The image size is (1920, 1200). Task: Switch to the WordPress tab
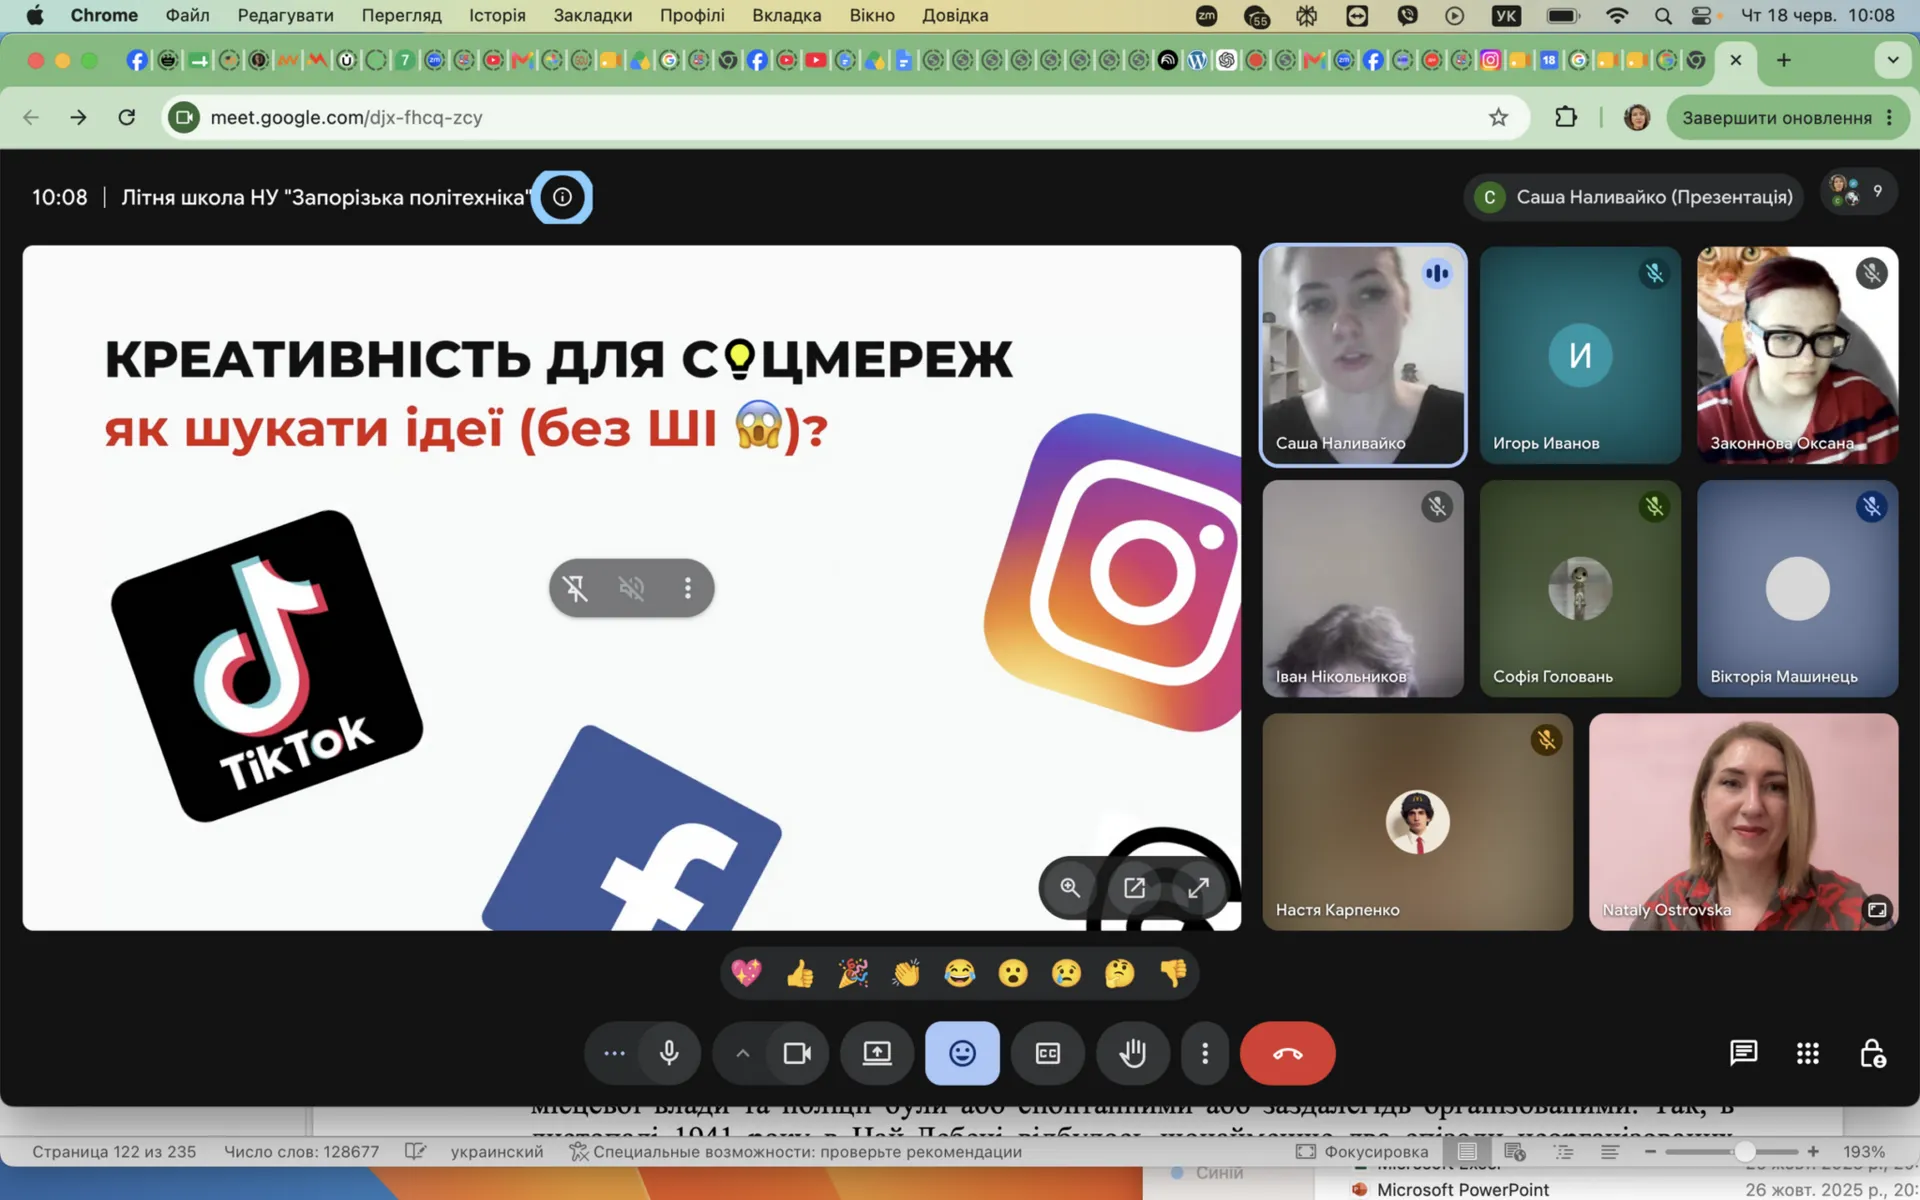tap(1197, 60)
